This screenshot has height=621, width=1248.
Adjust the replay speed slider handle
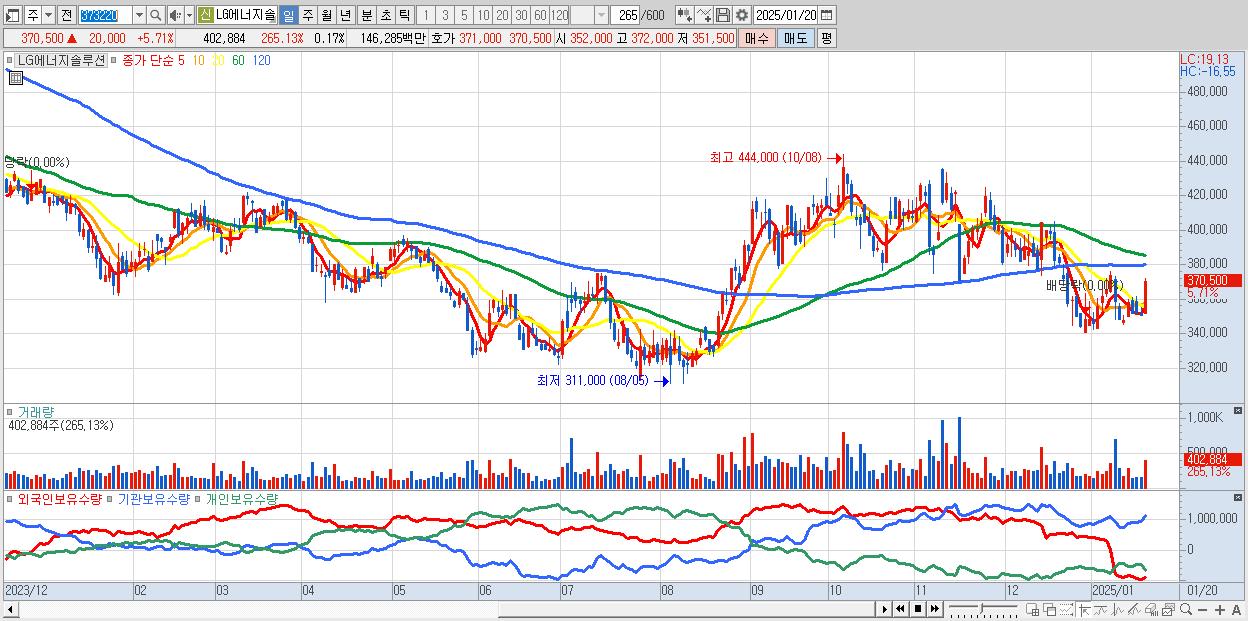982,608
